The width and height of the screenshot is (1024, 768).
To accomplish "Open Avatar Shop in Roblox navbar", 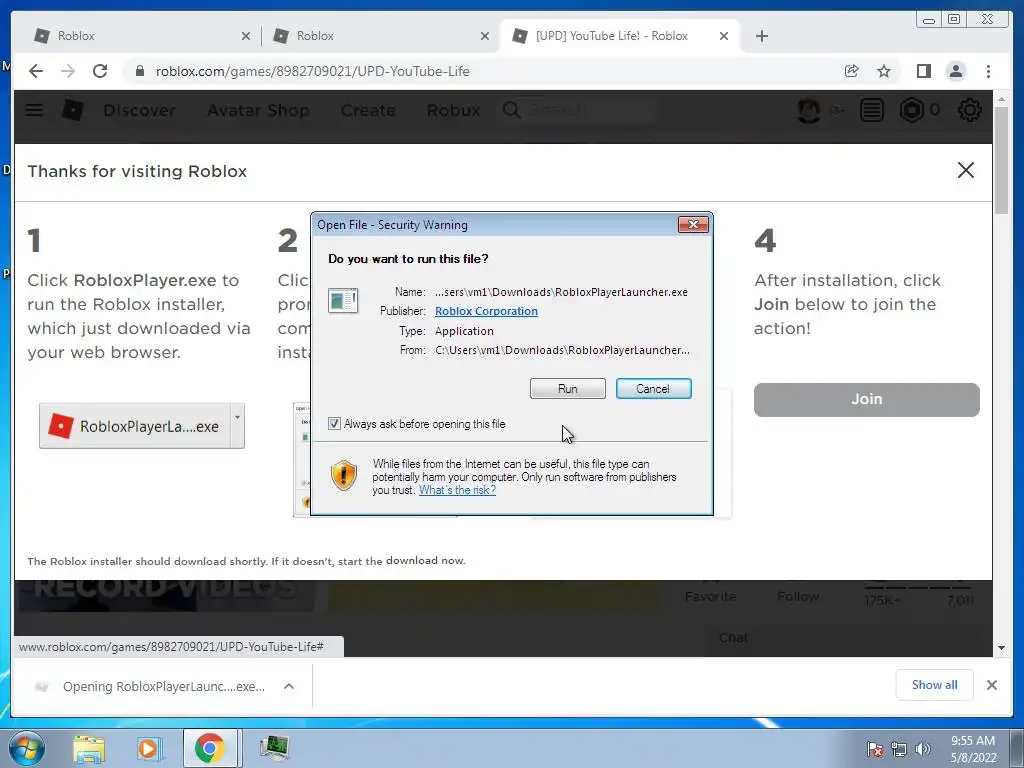I will [x=258, y=110].
